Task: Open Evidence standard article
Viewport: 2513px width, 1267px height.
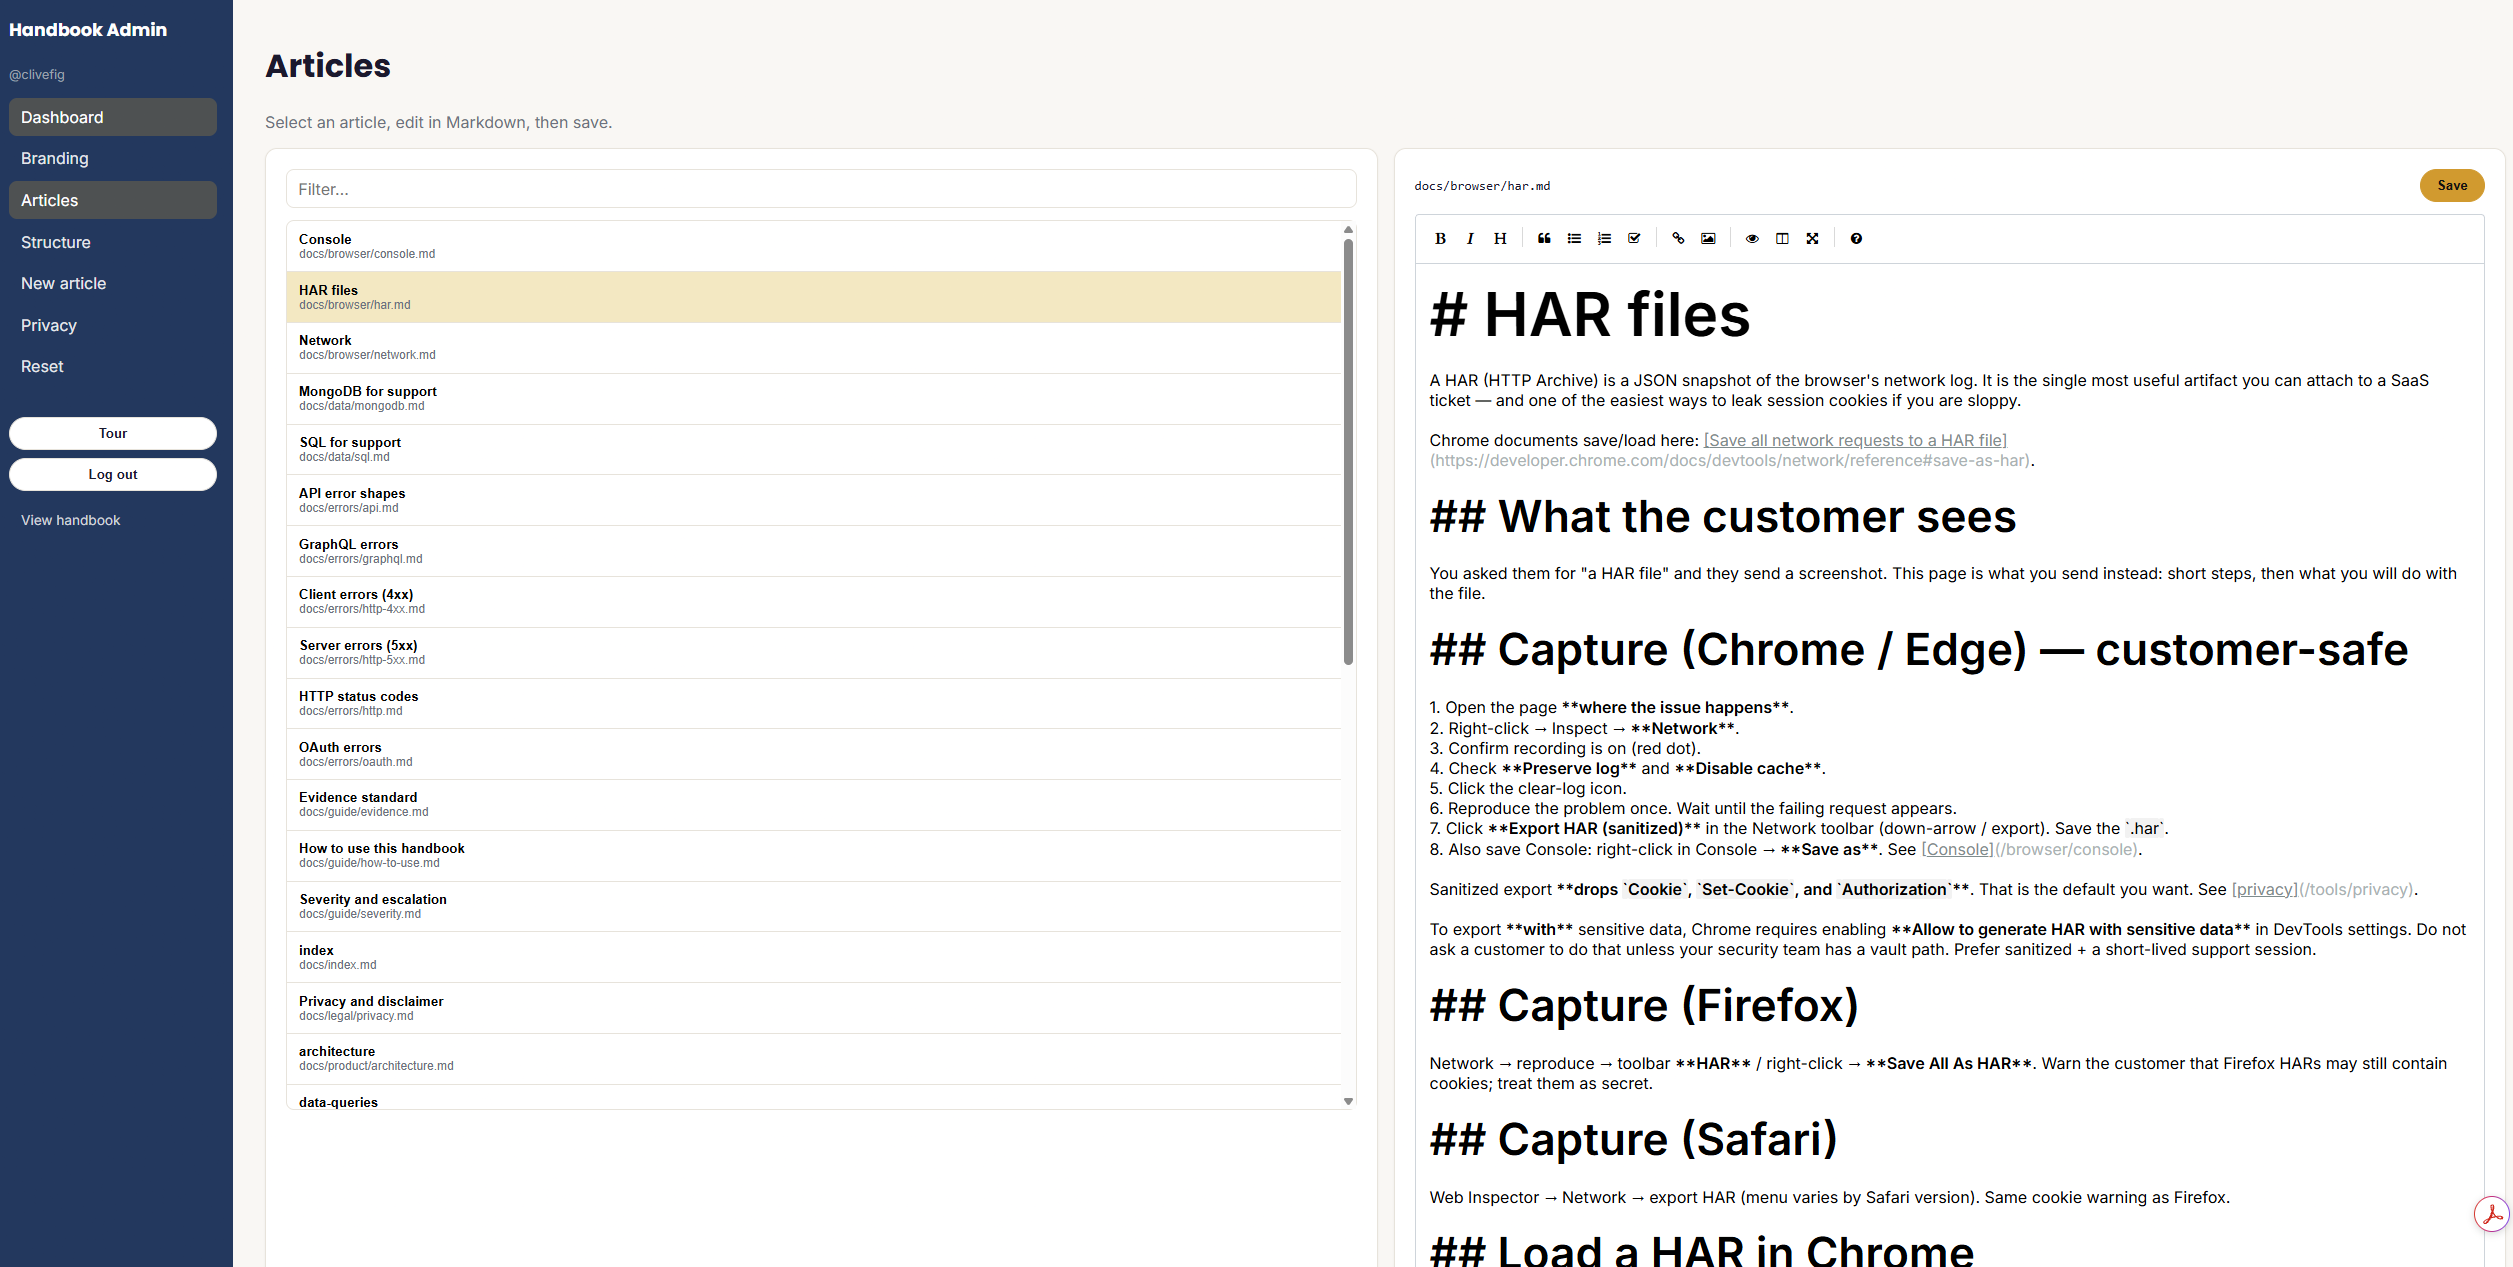Action: pos(814,804)
